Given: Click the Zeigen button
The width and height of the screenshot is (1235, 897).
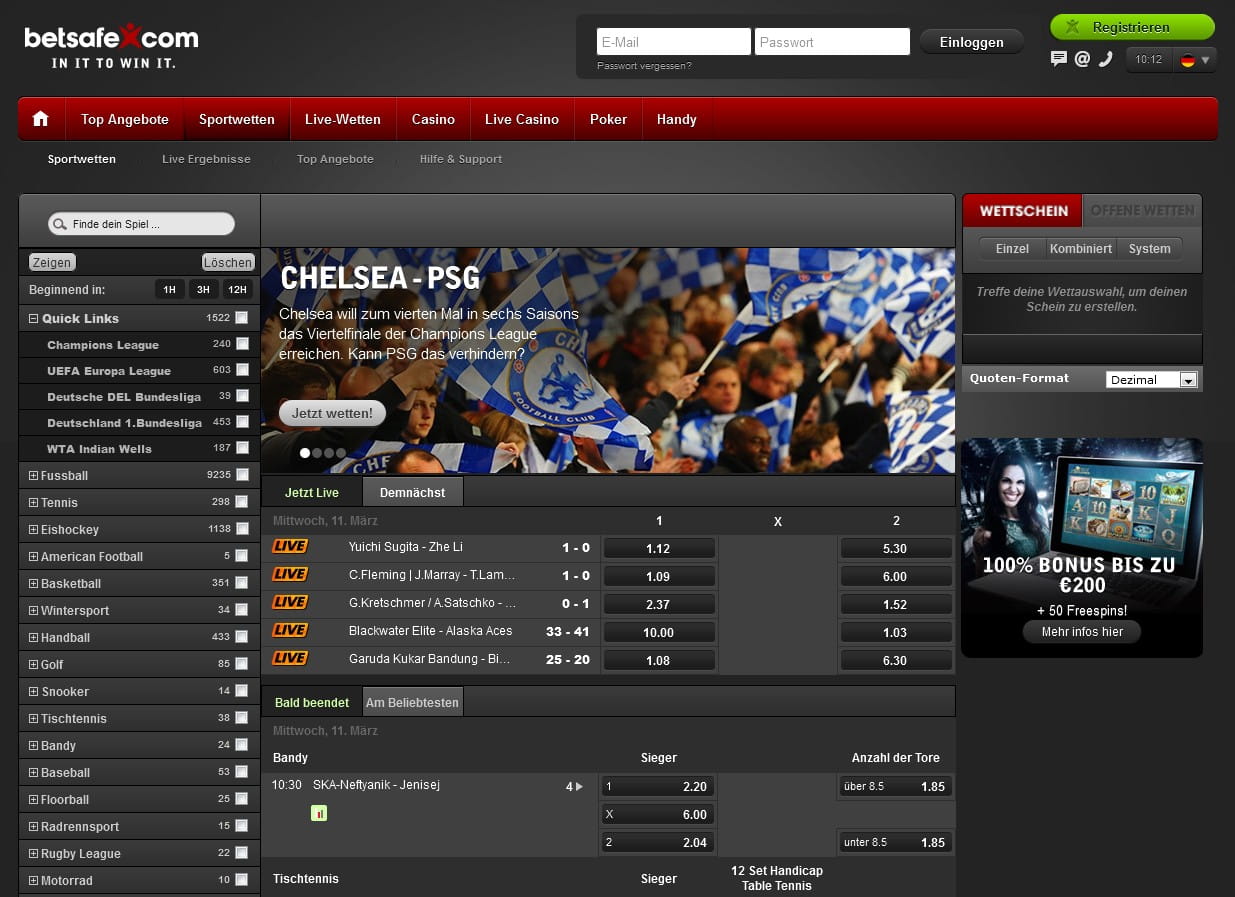Looking at the screenshot, I should tap(52, 263).
